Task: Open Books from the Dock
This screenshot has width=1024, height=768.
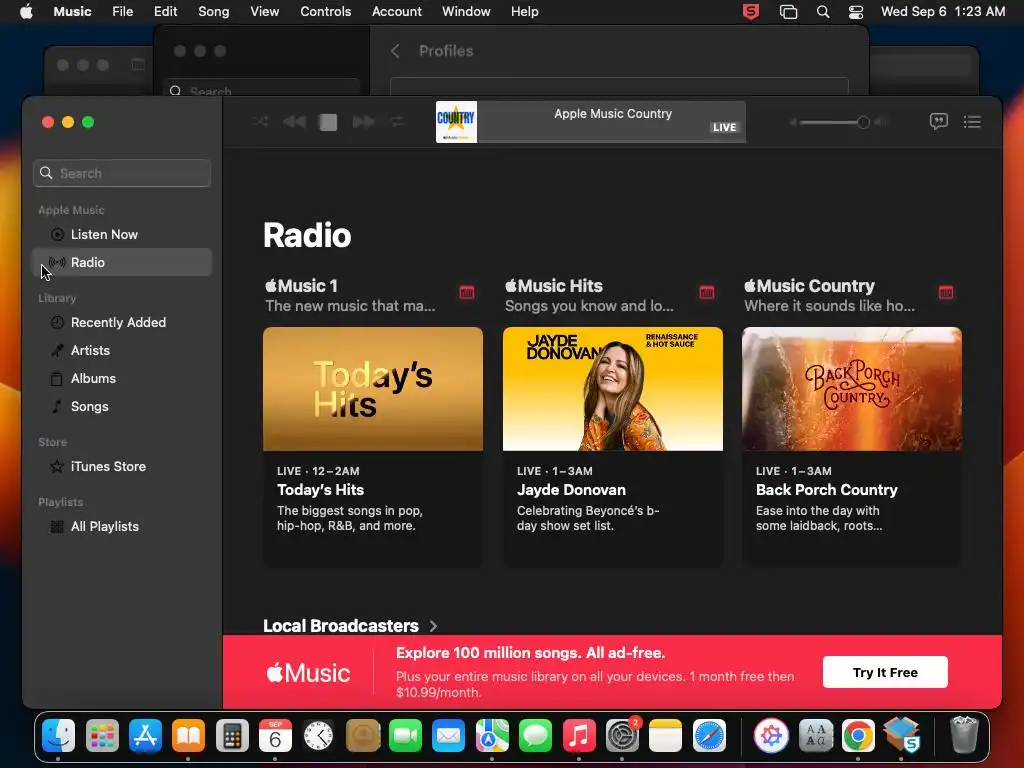Action: 188,736
